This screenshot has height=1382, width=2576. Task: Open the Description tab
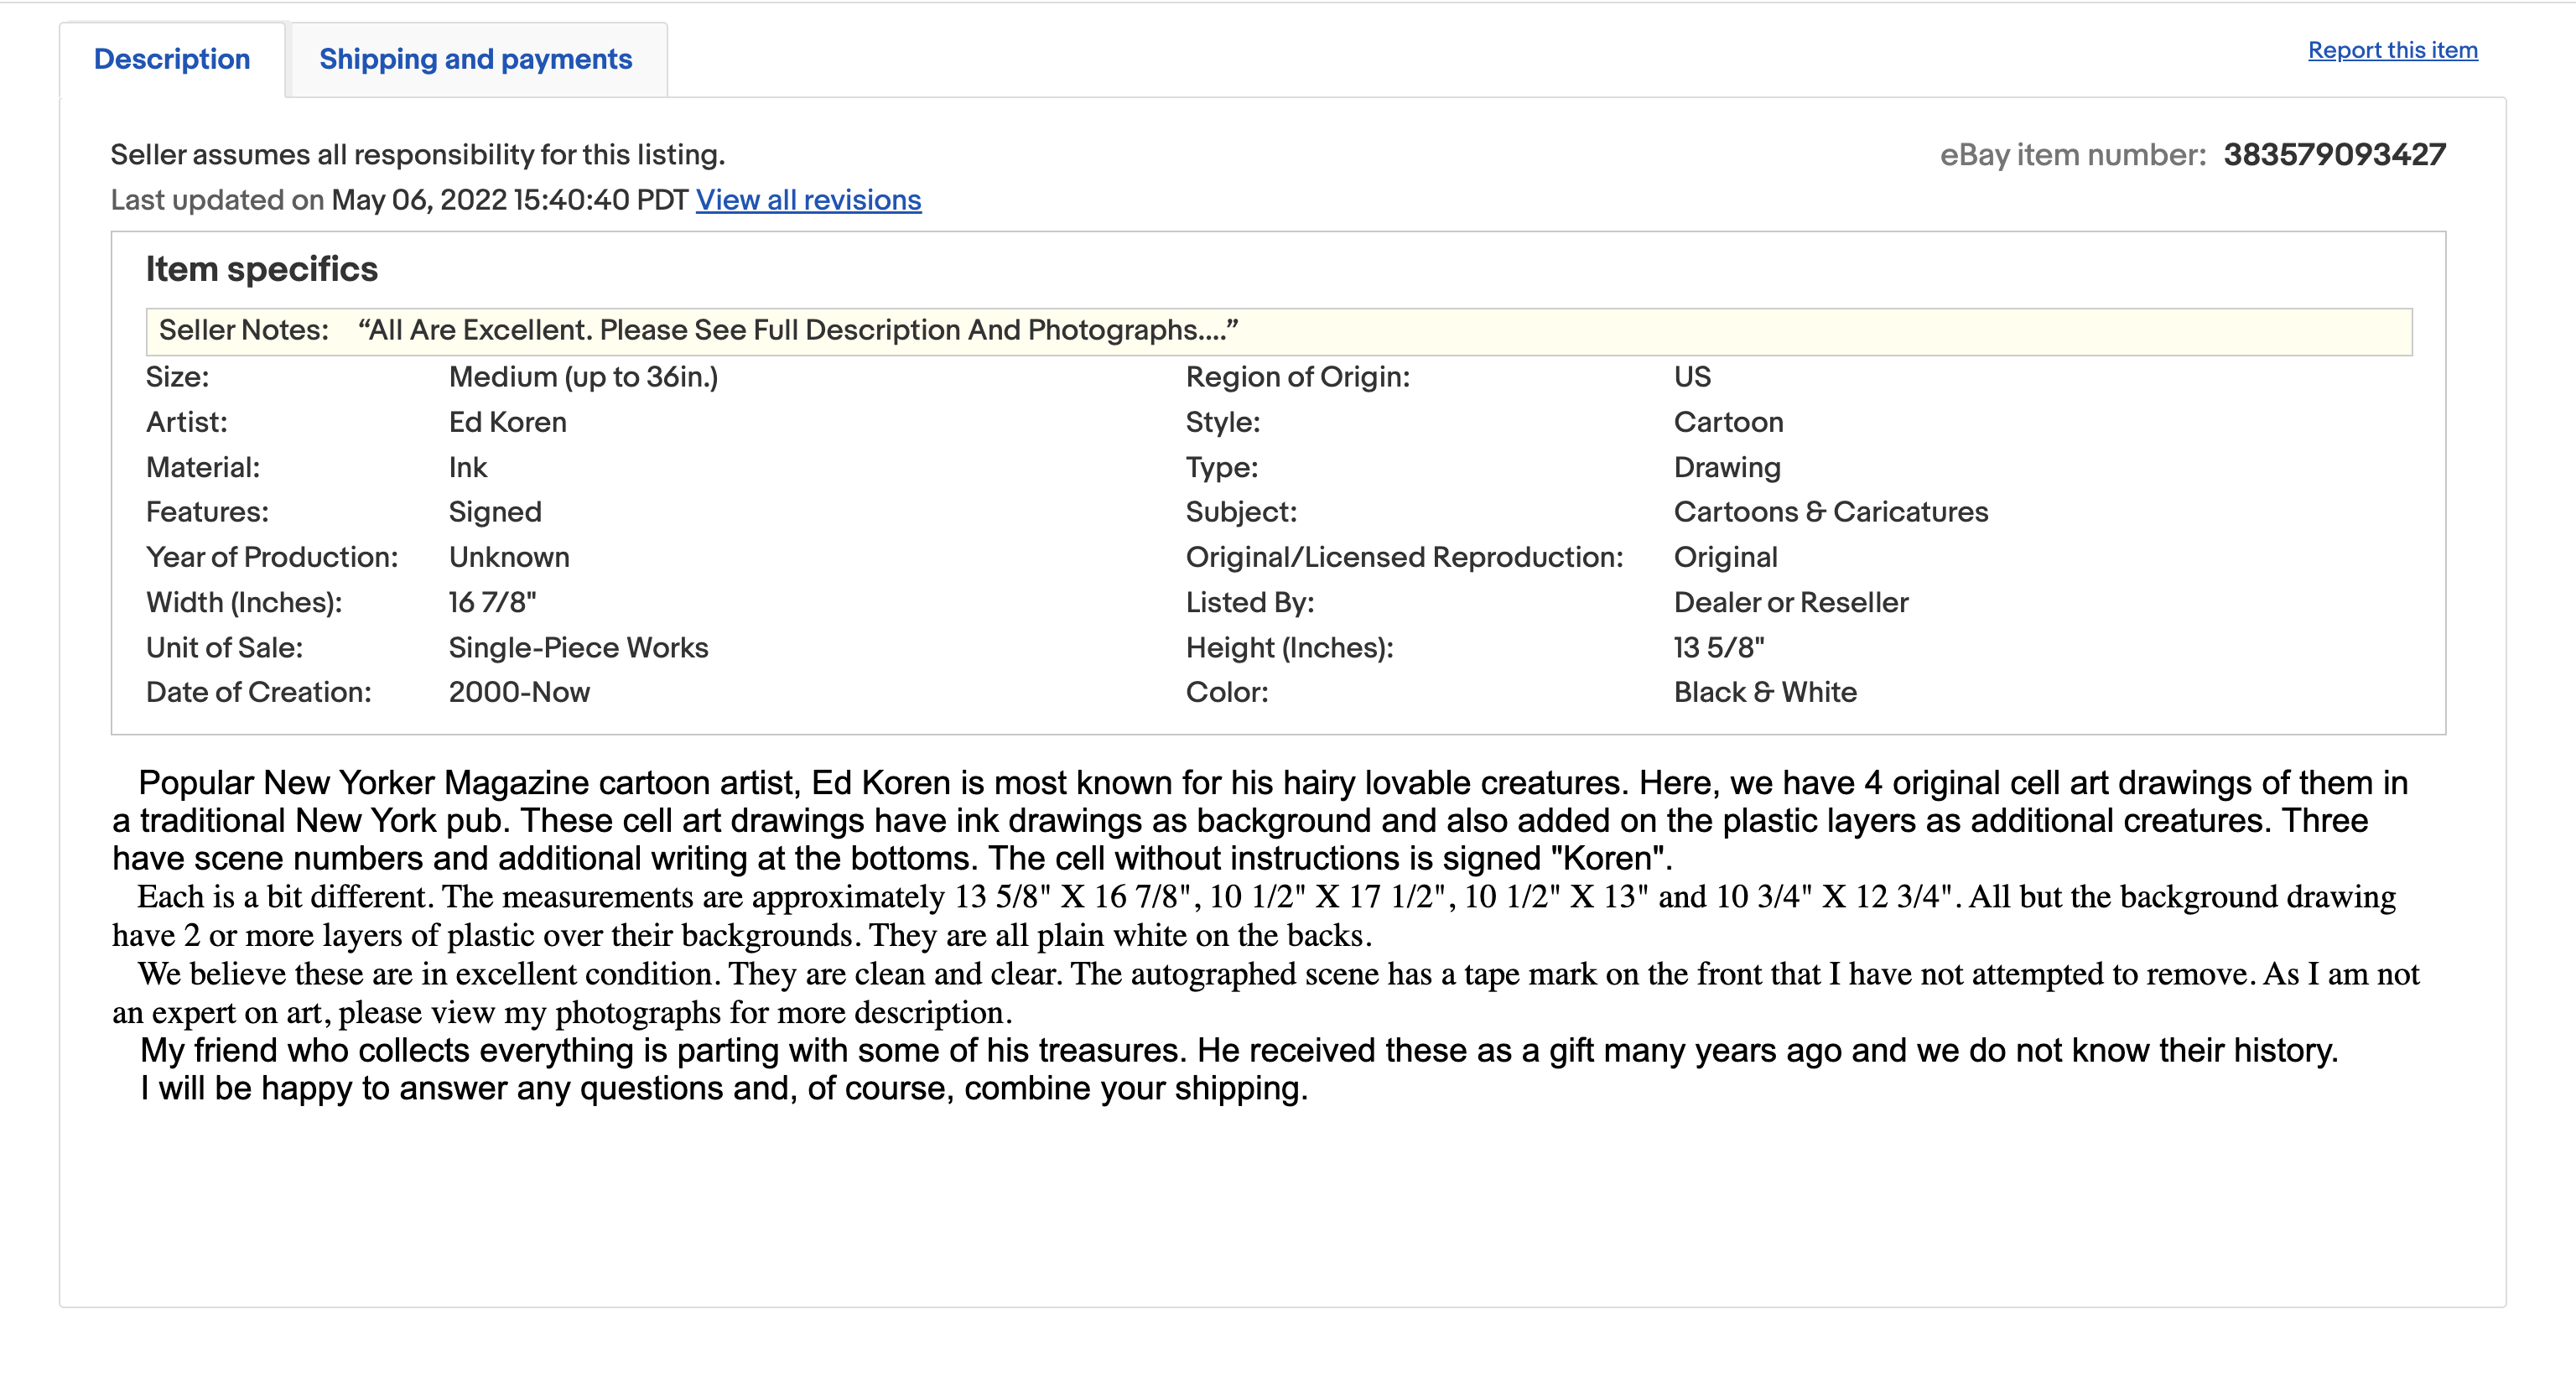172,59
